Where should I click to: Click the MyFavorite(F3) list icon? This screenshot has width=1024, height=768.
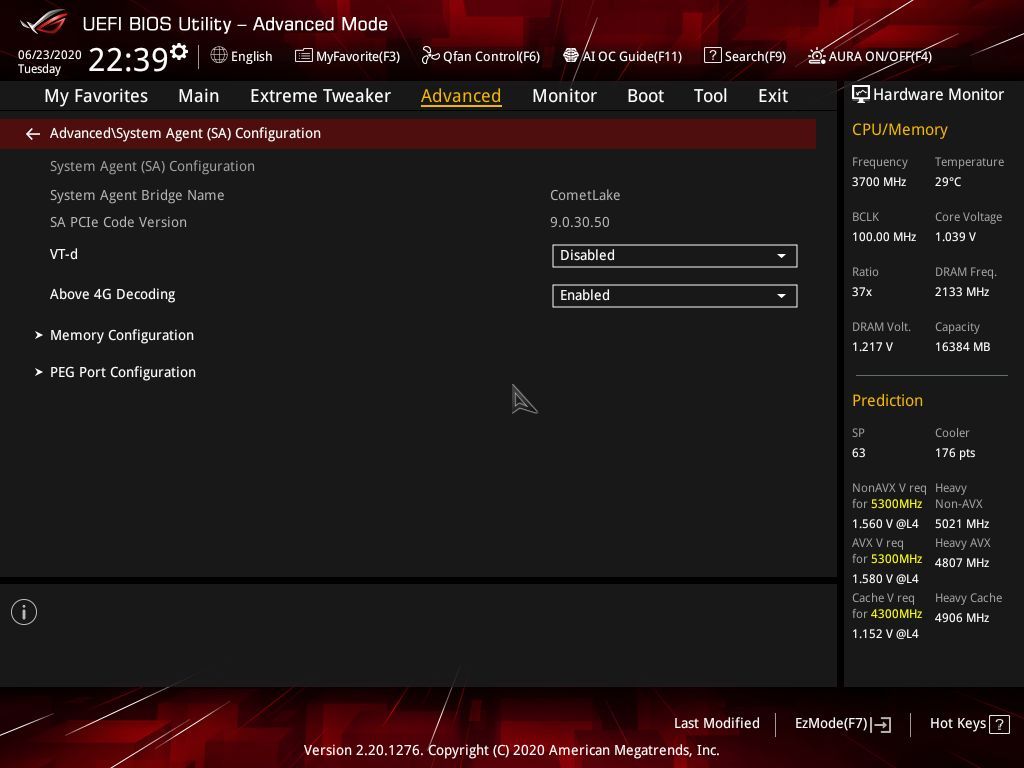coord(304,56)
